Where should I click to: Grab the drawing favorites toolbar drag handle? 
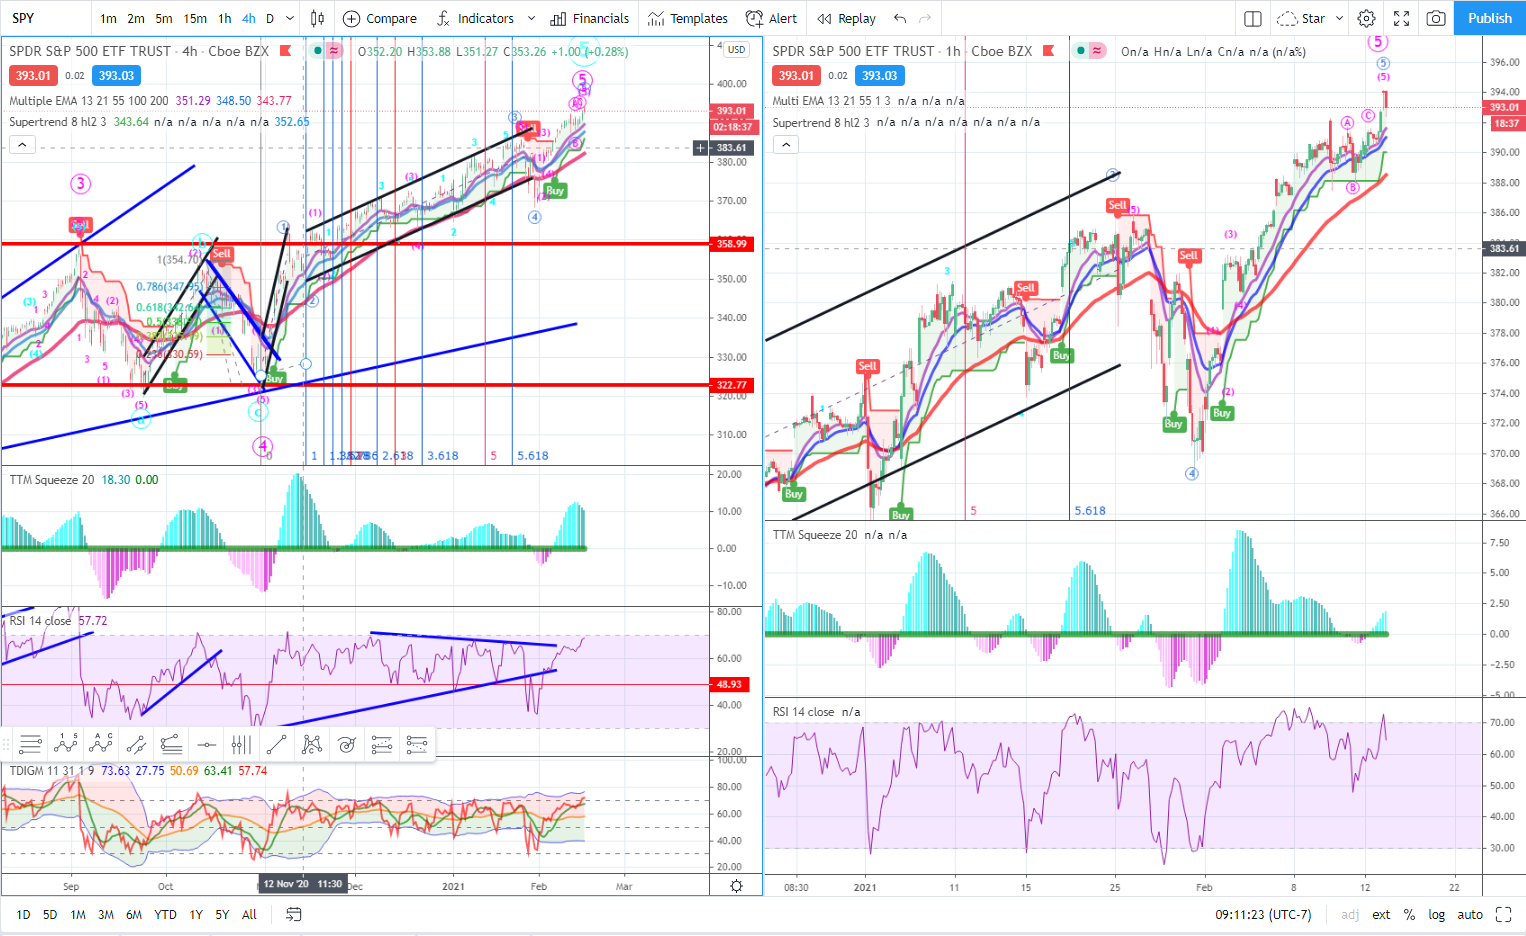pos(6,744)
